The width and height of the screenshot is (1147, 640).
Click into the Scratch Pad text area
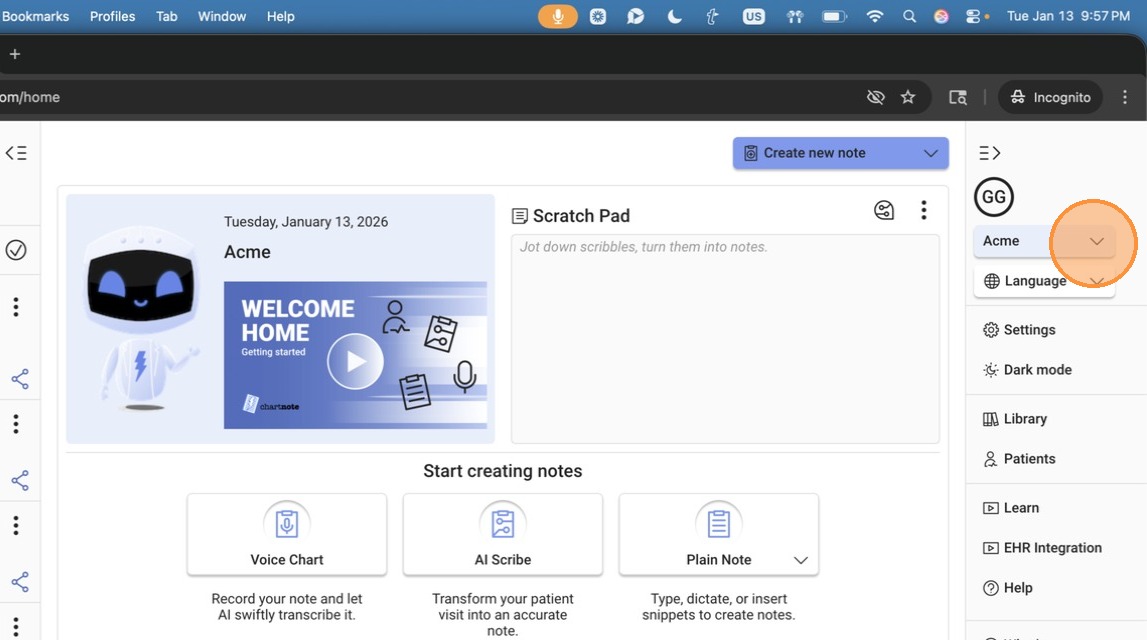[725, 339]
